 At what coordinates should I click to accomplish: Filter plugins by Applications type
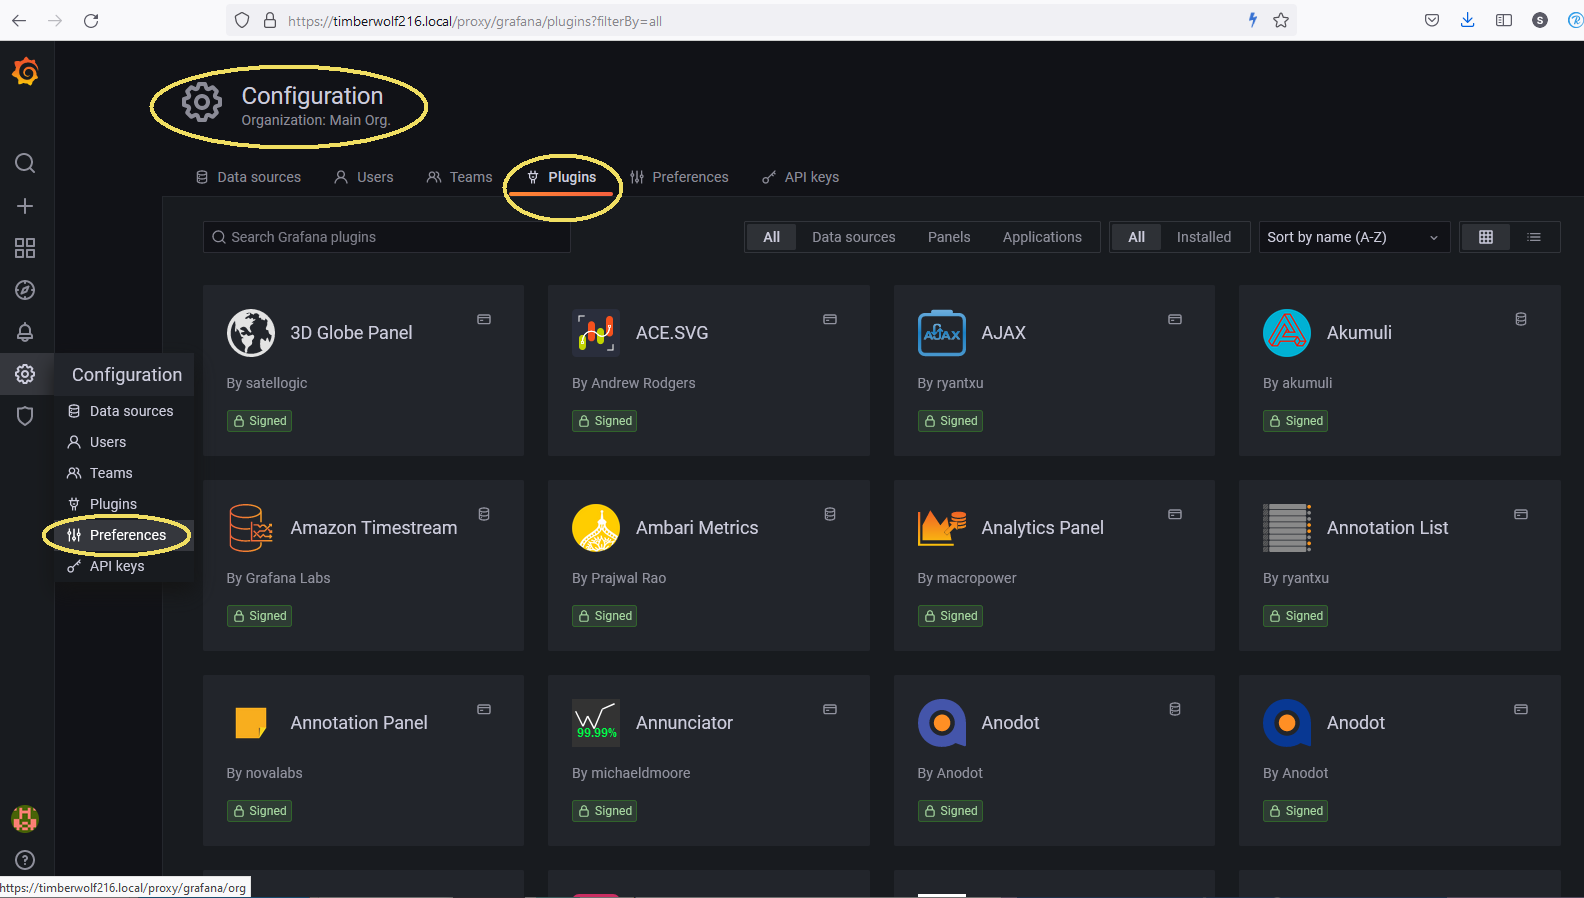pos(1042,237)
